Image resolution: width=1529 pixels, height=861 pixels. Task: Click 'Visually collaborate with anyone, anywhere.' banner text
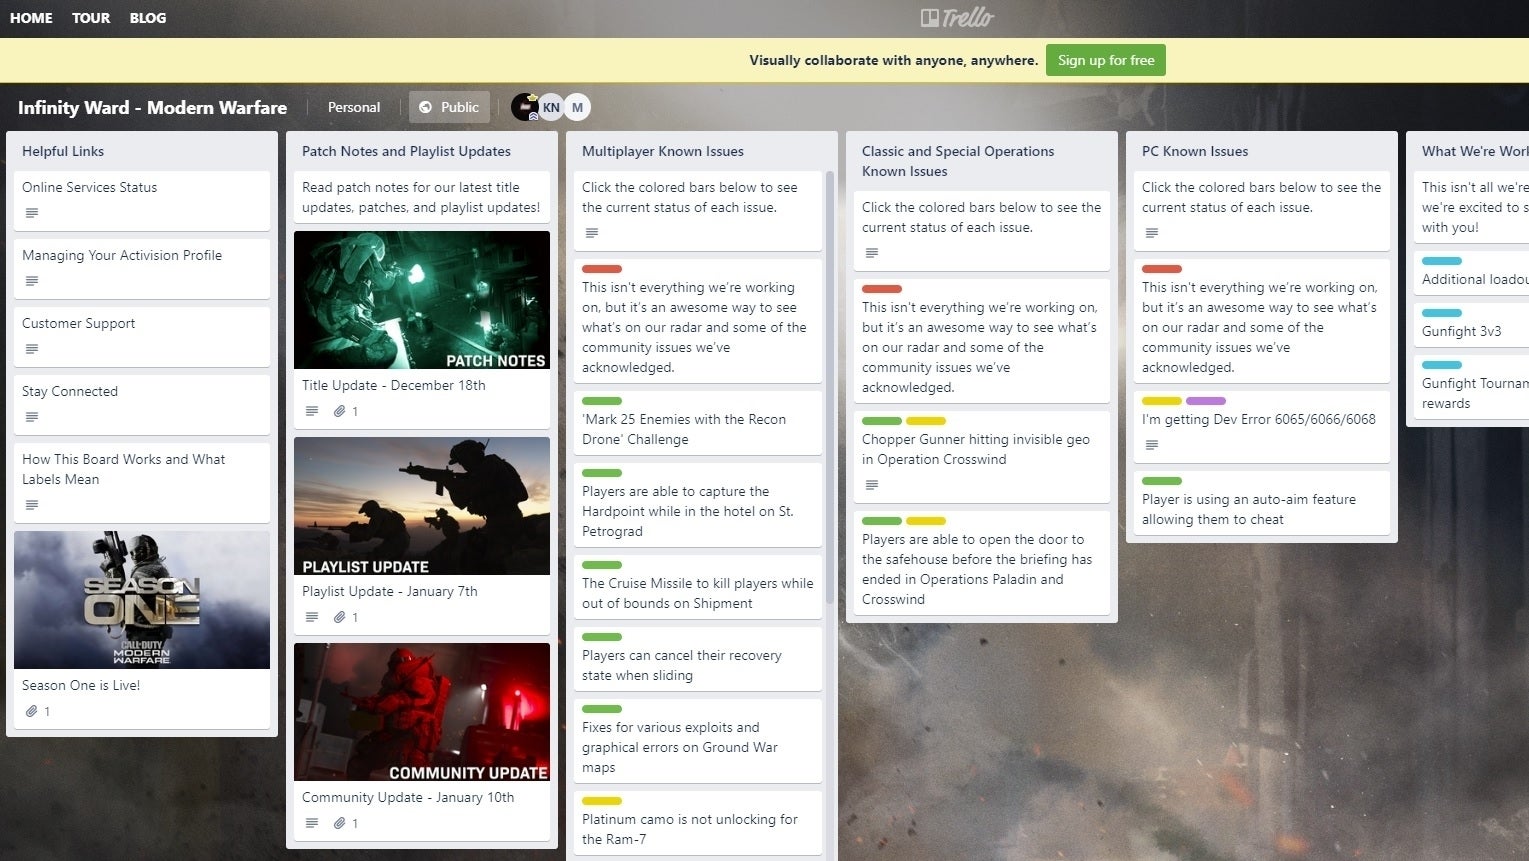pyautogui.click(x=894, y=60)
